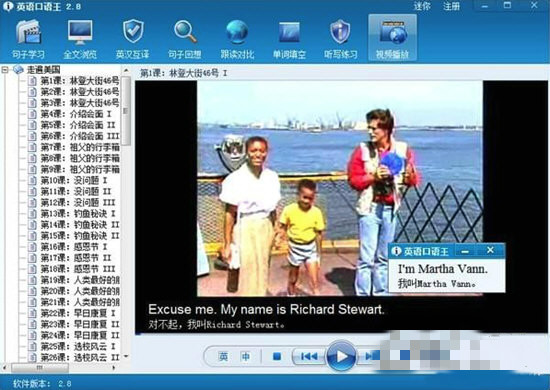Select lesson 第21课: 人类最好的
Screen dimensions: 550x390
(80, 302)
